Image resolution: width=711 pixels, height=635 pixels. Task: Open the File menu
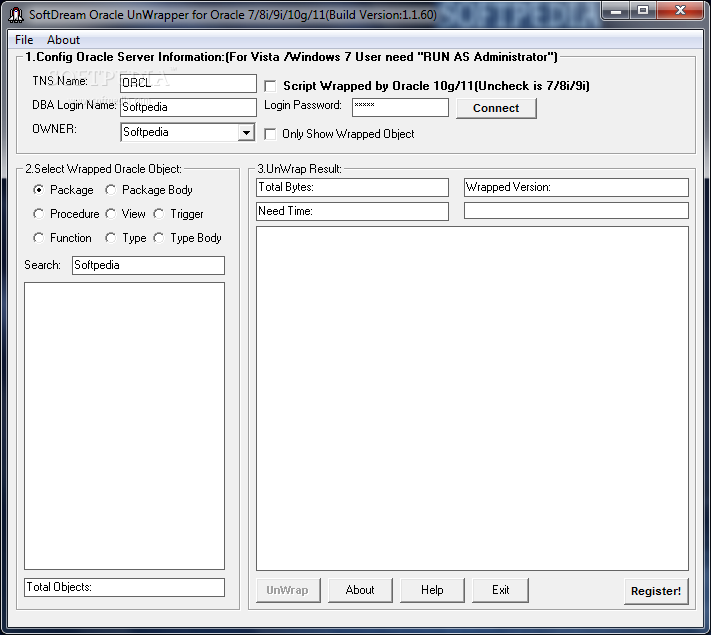click(x=24, y=40)
